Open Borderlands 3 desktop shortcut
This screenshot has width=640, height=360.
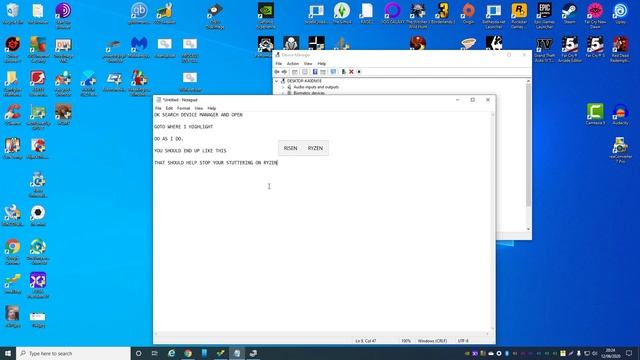pyautogui.click(x=443, y=14)
